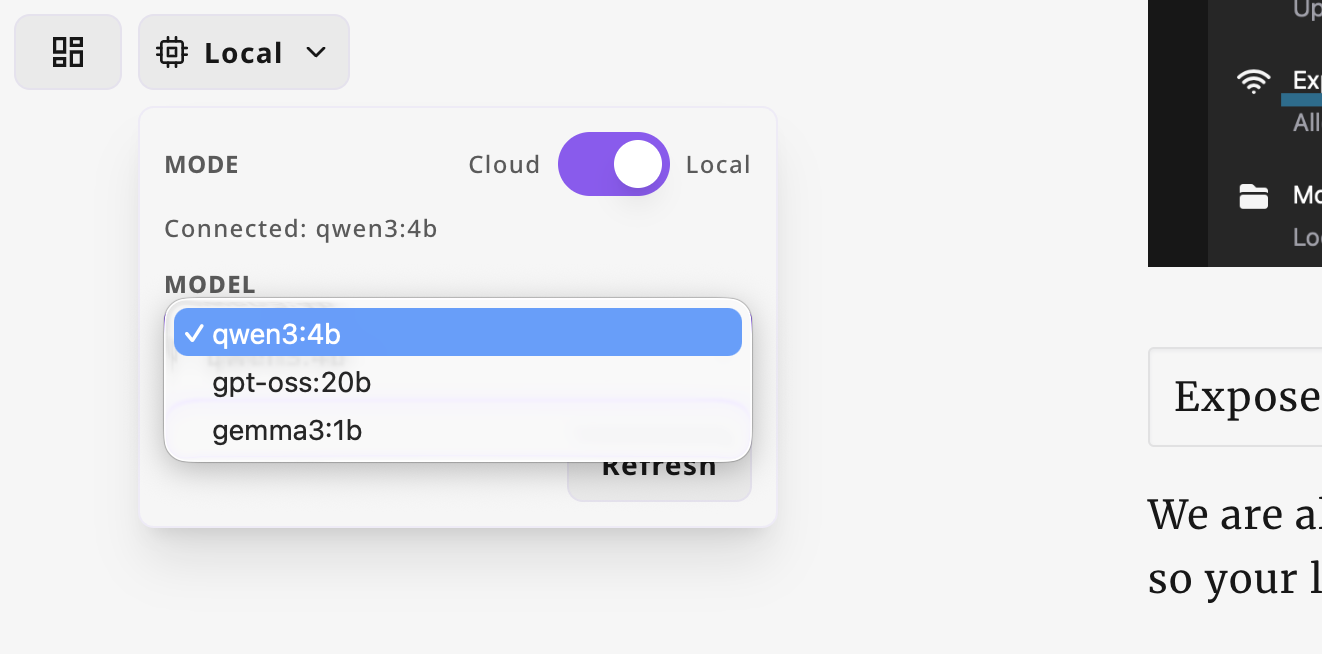The width and height of the screenshot is (1322, 654).
Task: Switch to Cloud via the Cloud label
Action: [504, 164]
